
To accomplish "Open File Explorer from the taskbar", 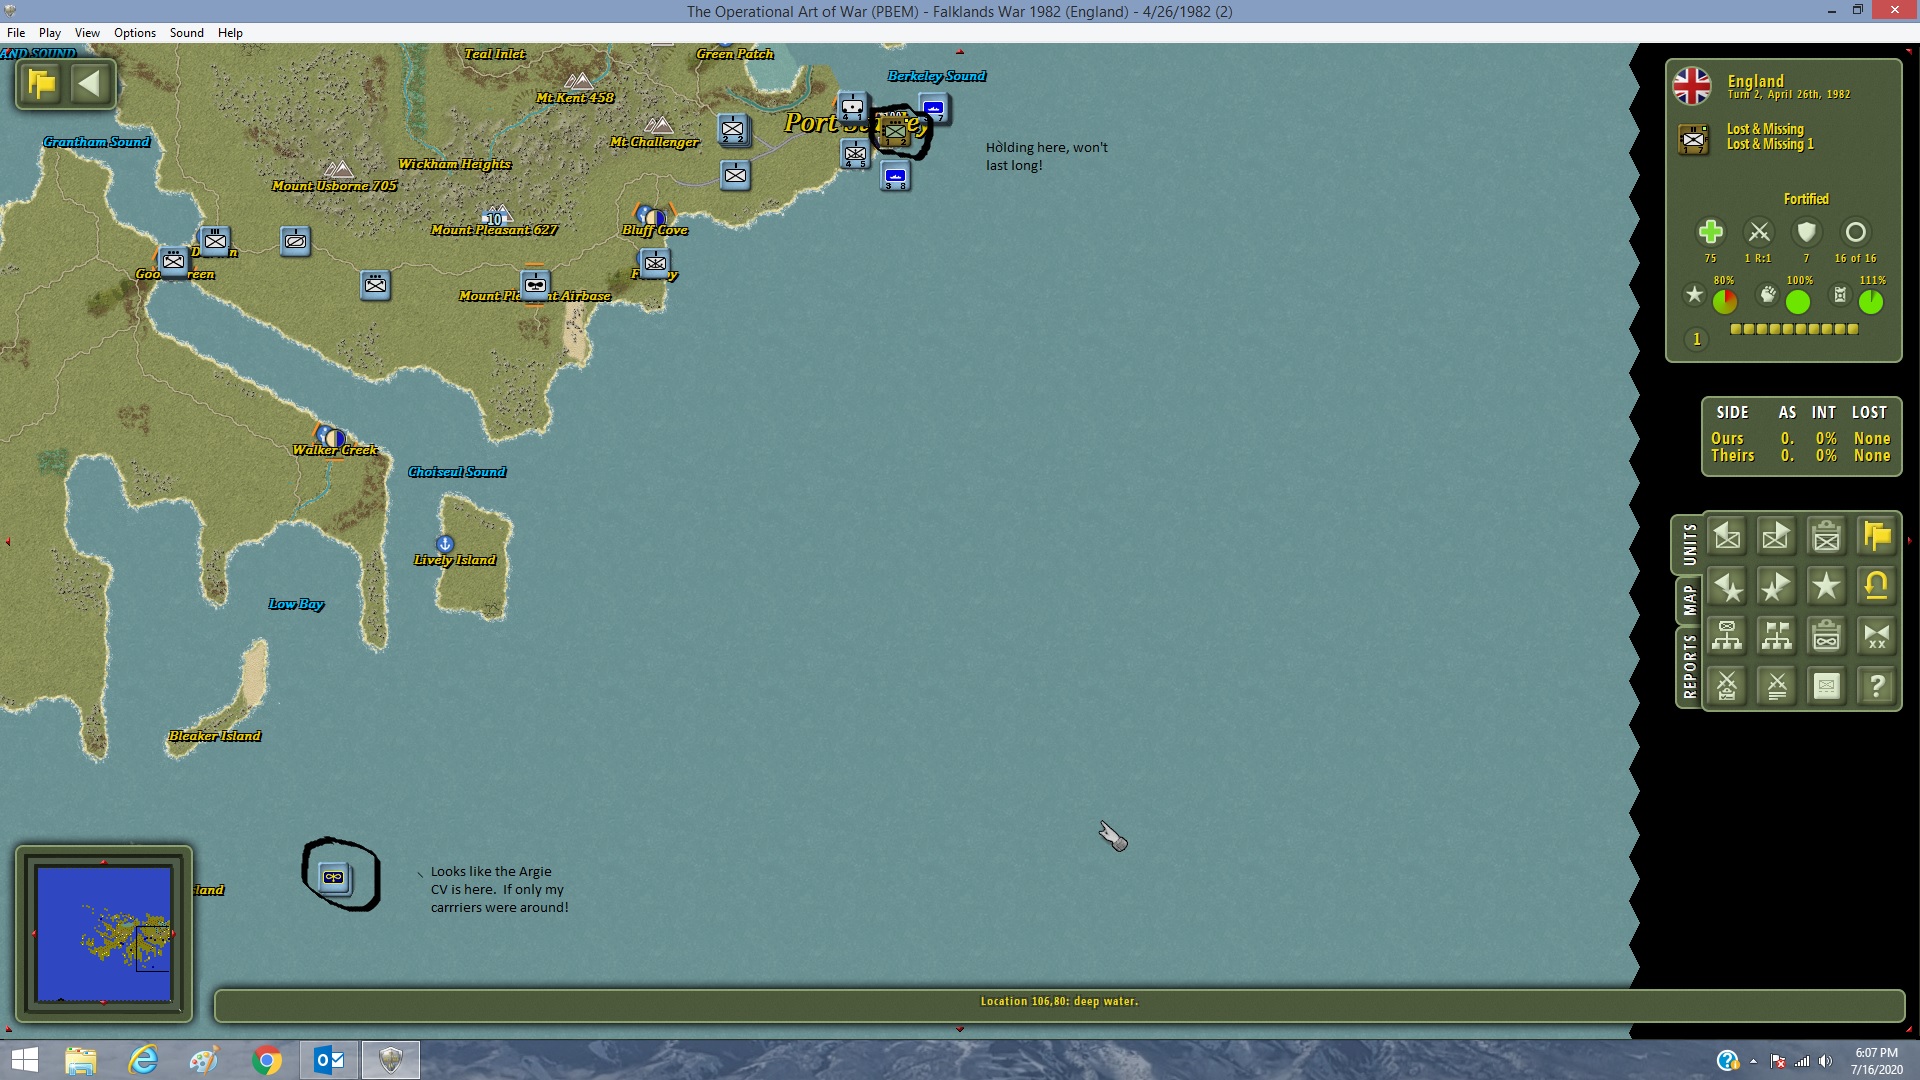I will point(81,1060).
